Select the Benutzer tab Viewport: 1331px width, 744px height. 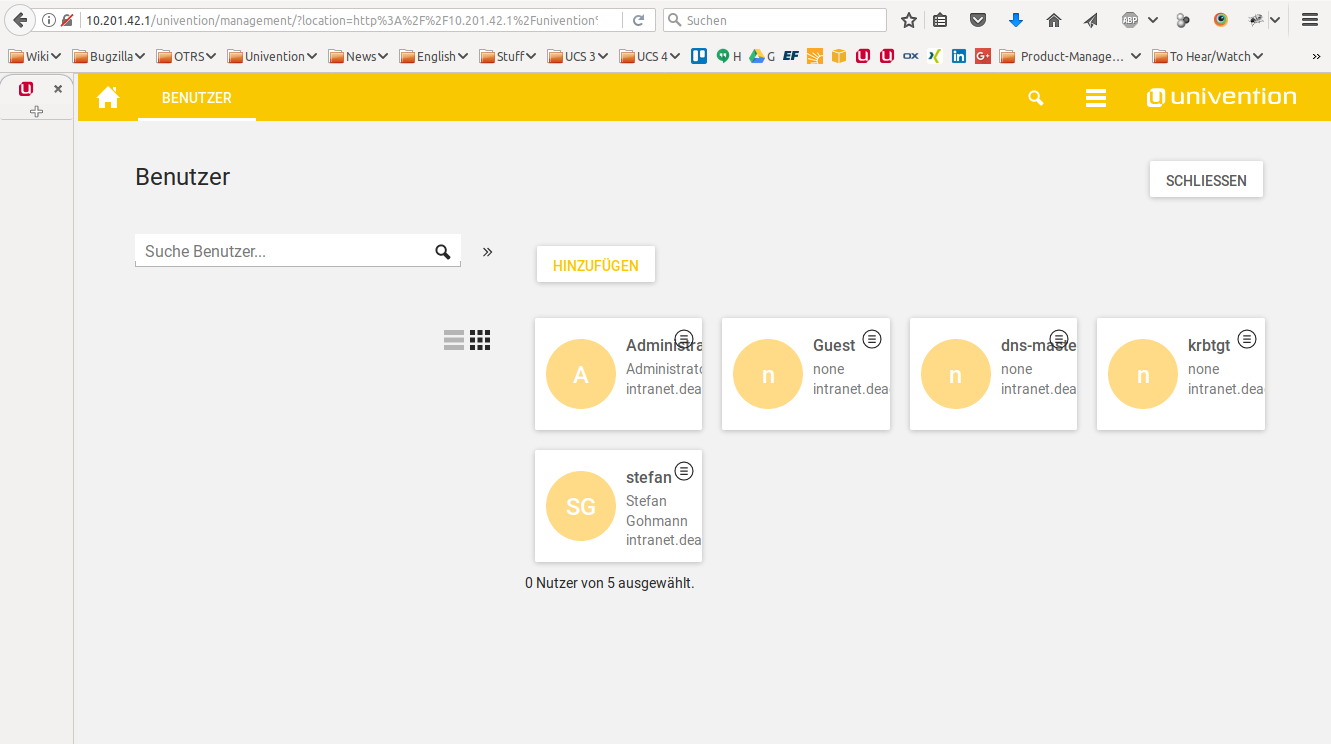(197, 98)
